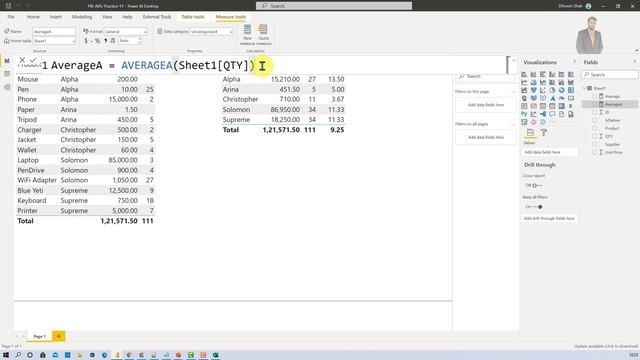Click Add data fields under Filters on this page
The height and width of the screenshot is (360, 640).
486,105
